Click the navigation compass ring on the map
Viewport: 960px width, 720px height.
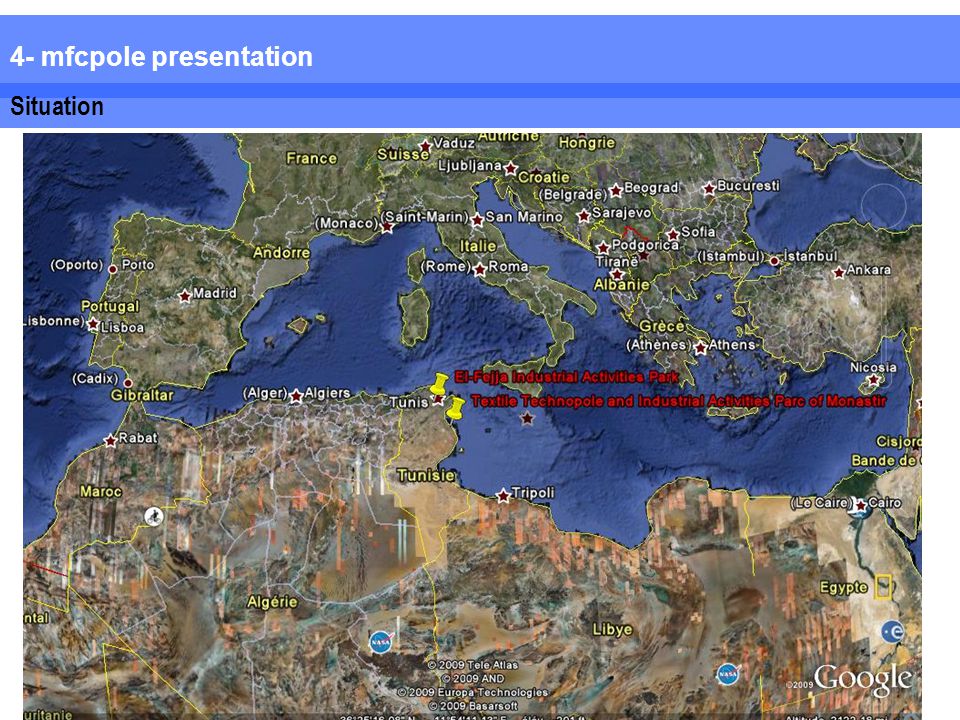tap(883, 206)
